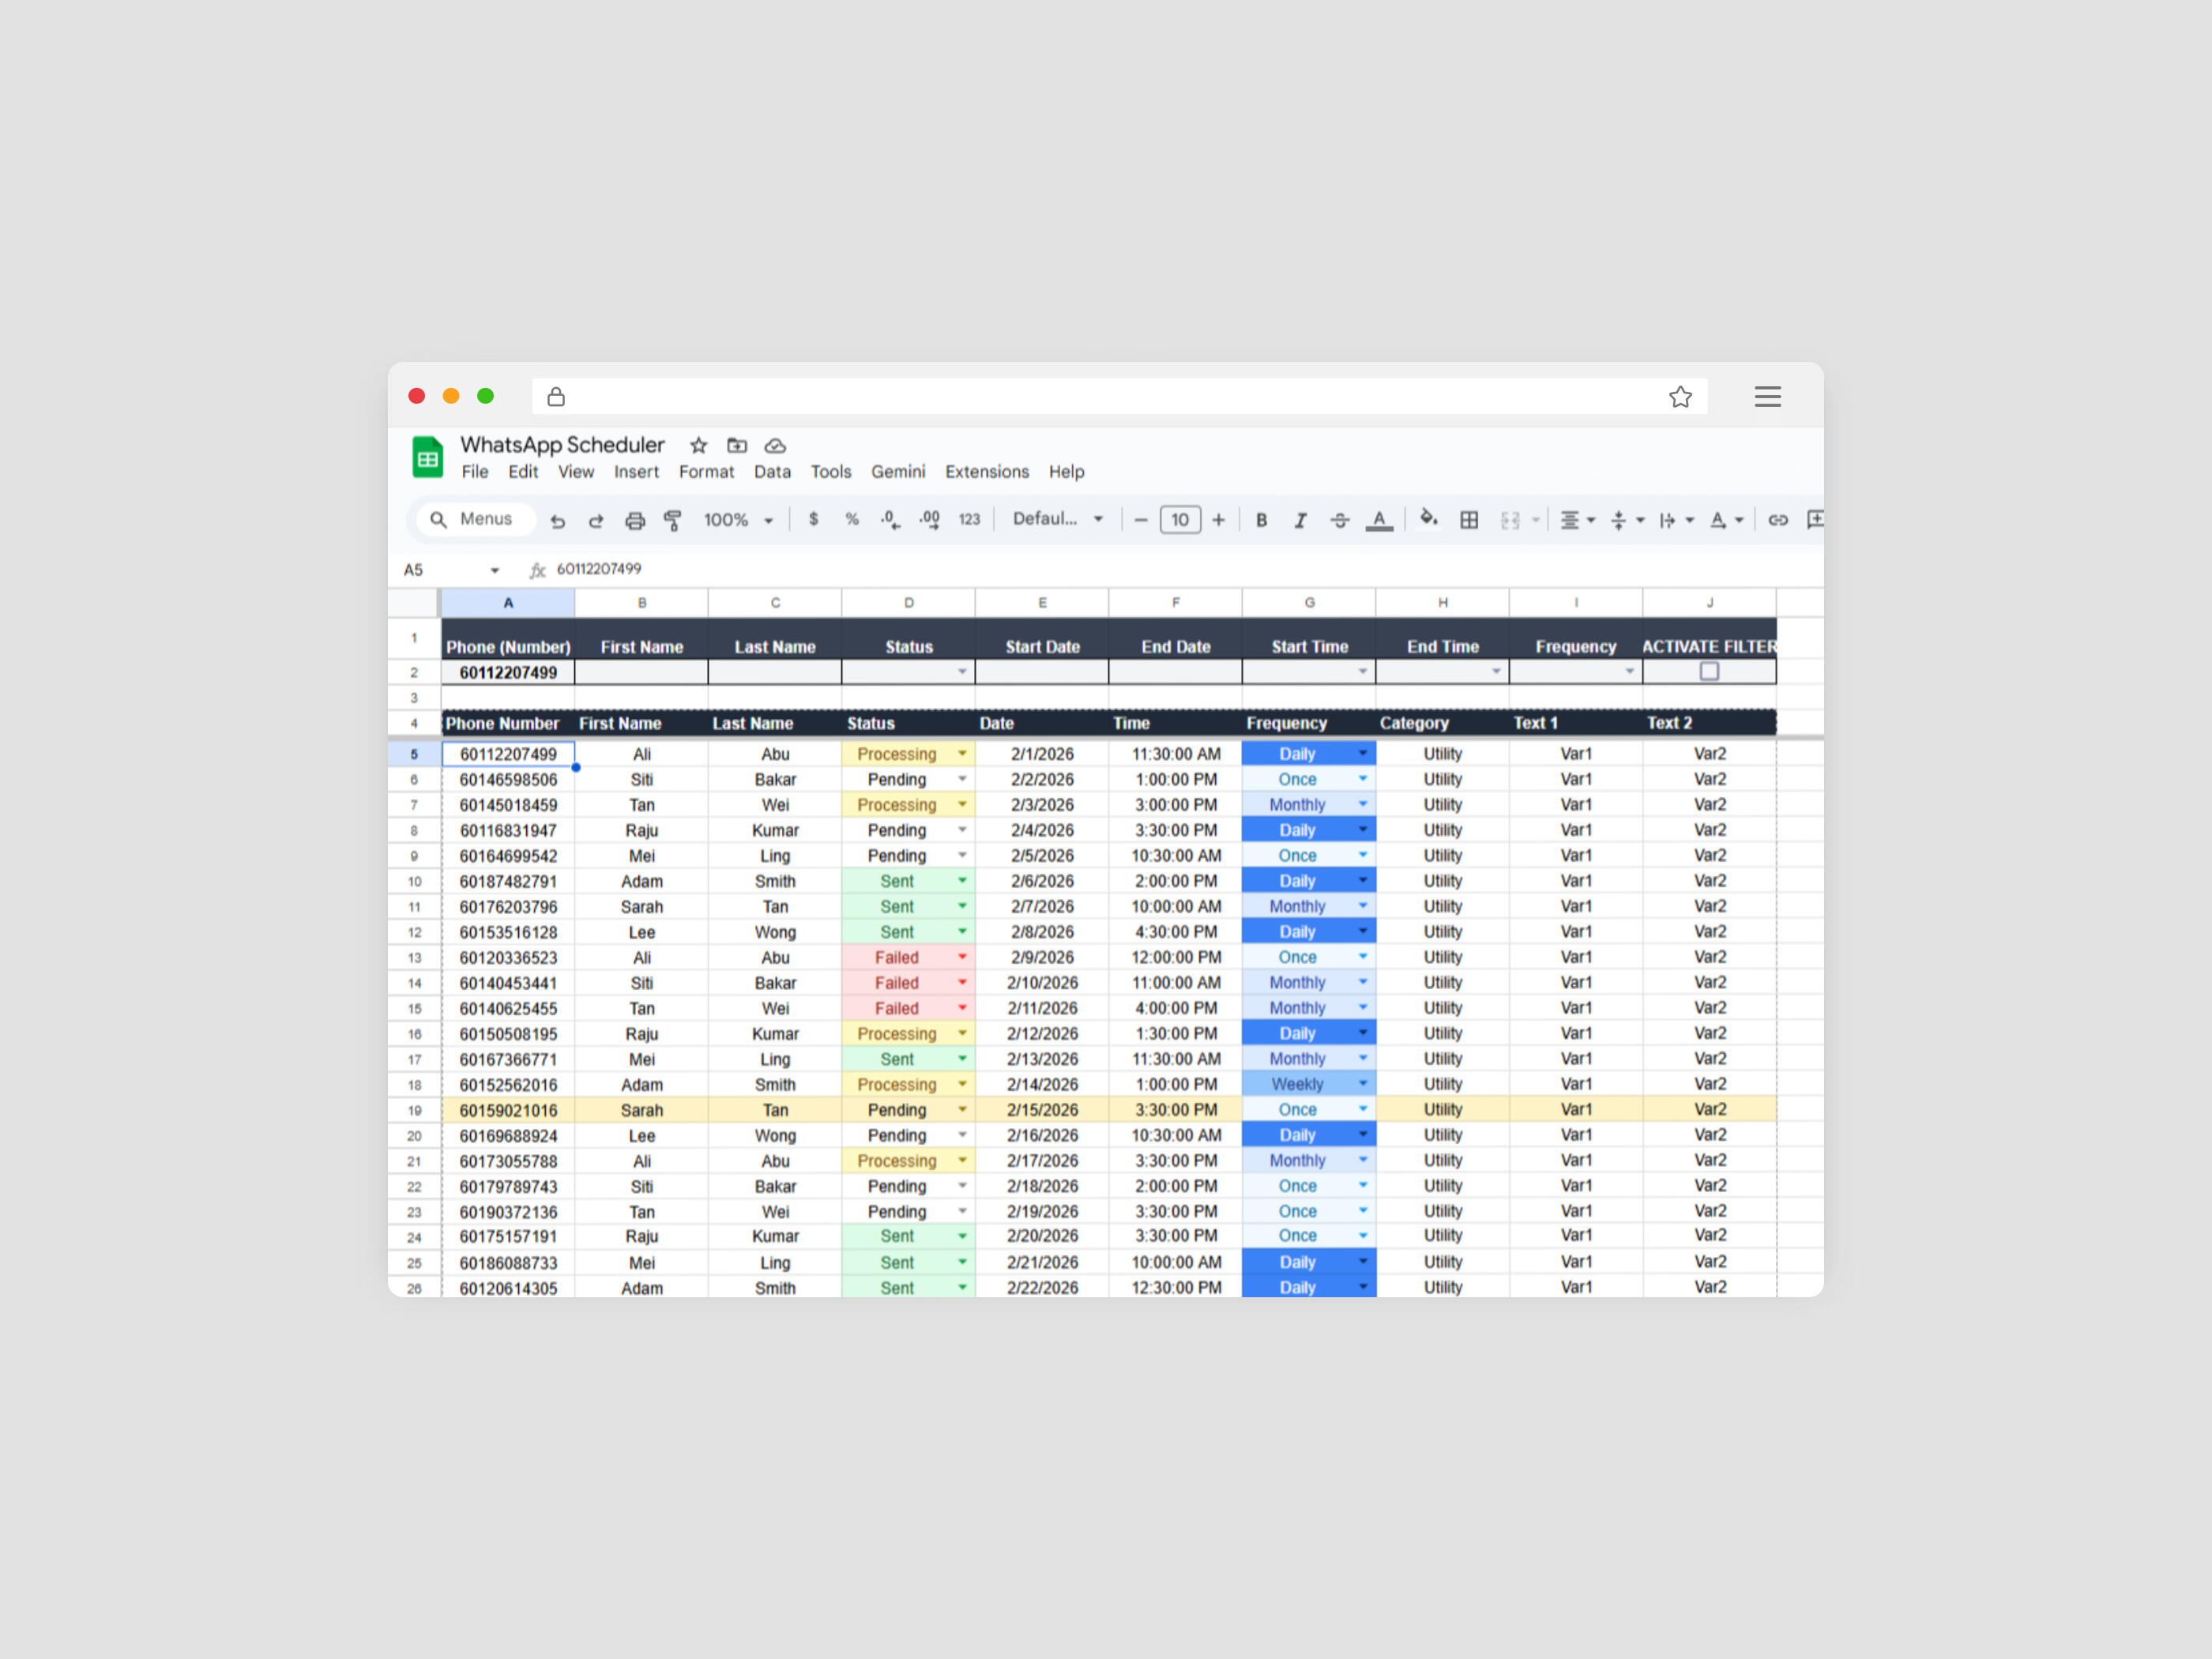Click the print icon in toolbar
Image resolution: width=2212 pixels, height=1659 pixels.
pyautogui.click(x=634, y=520)
